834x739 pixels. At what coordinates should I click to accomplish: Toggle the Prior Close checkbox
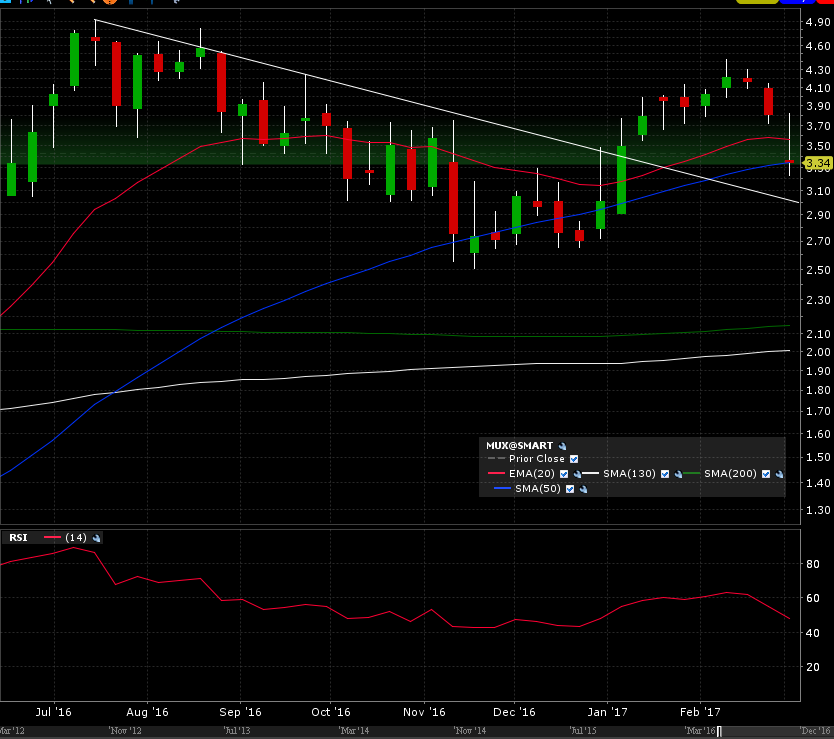(x=573, y=459)
